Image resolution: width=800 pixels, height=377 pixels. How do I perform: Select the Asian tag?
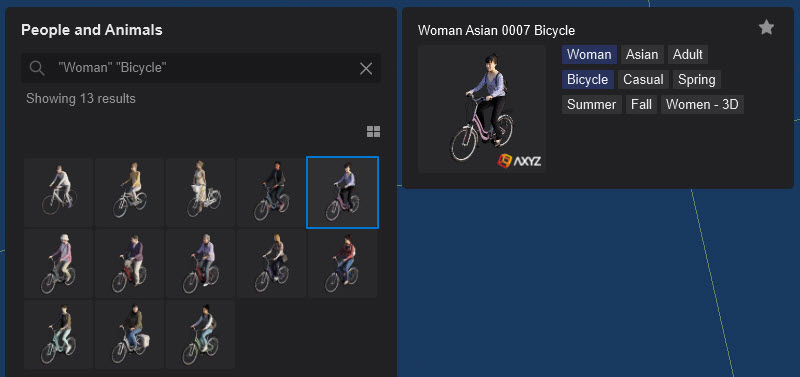tap(642, 55)
